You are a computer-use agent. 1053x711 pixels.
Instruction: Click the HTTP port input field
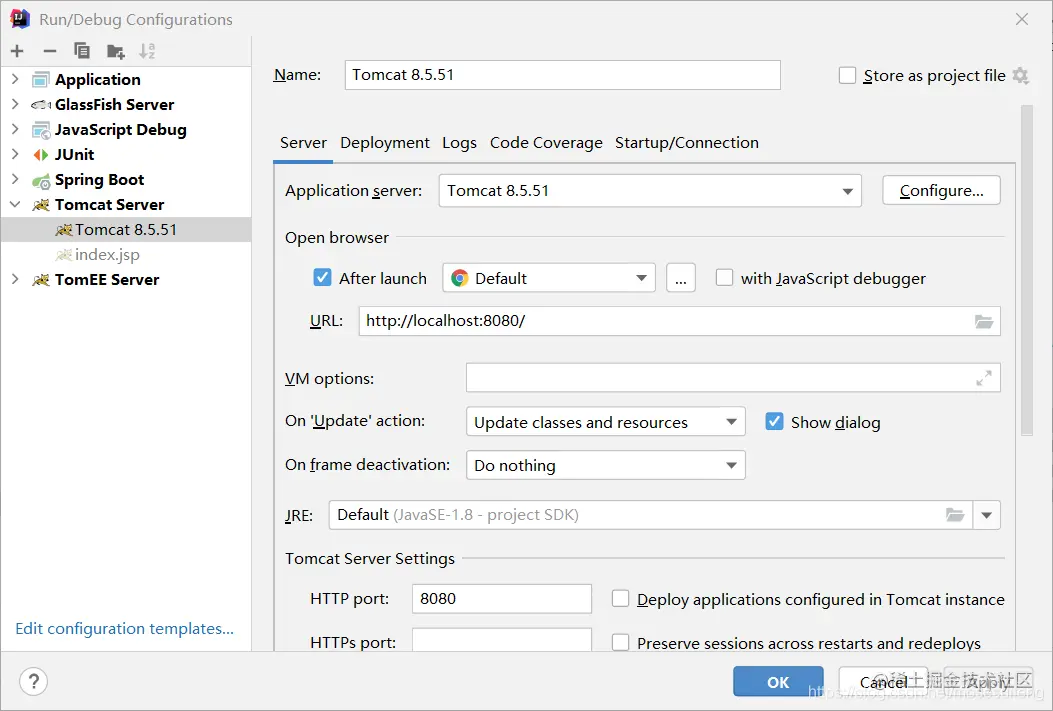point(501,599)
